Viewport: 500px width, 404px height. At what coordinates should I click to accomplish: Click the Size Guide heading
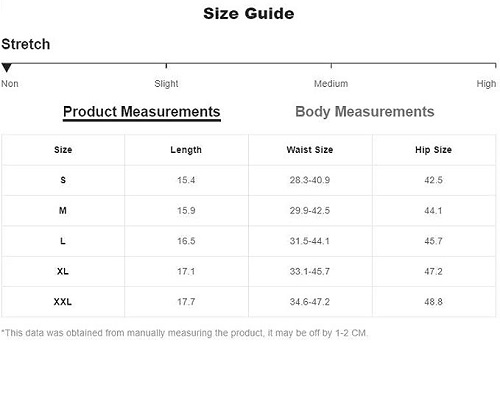click(x=249, y=14)
